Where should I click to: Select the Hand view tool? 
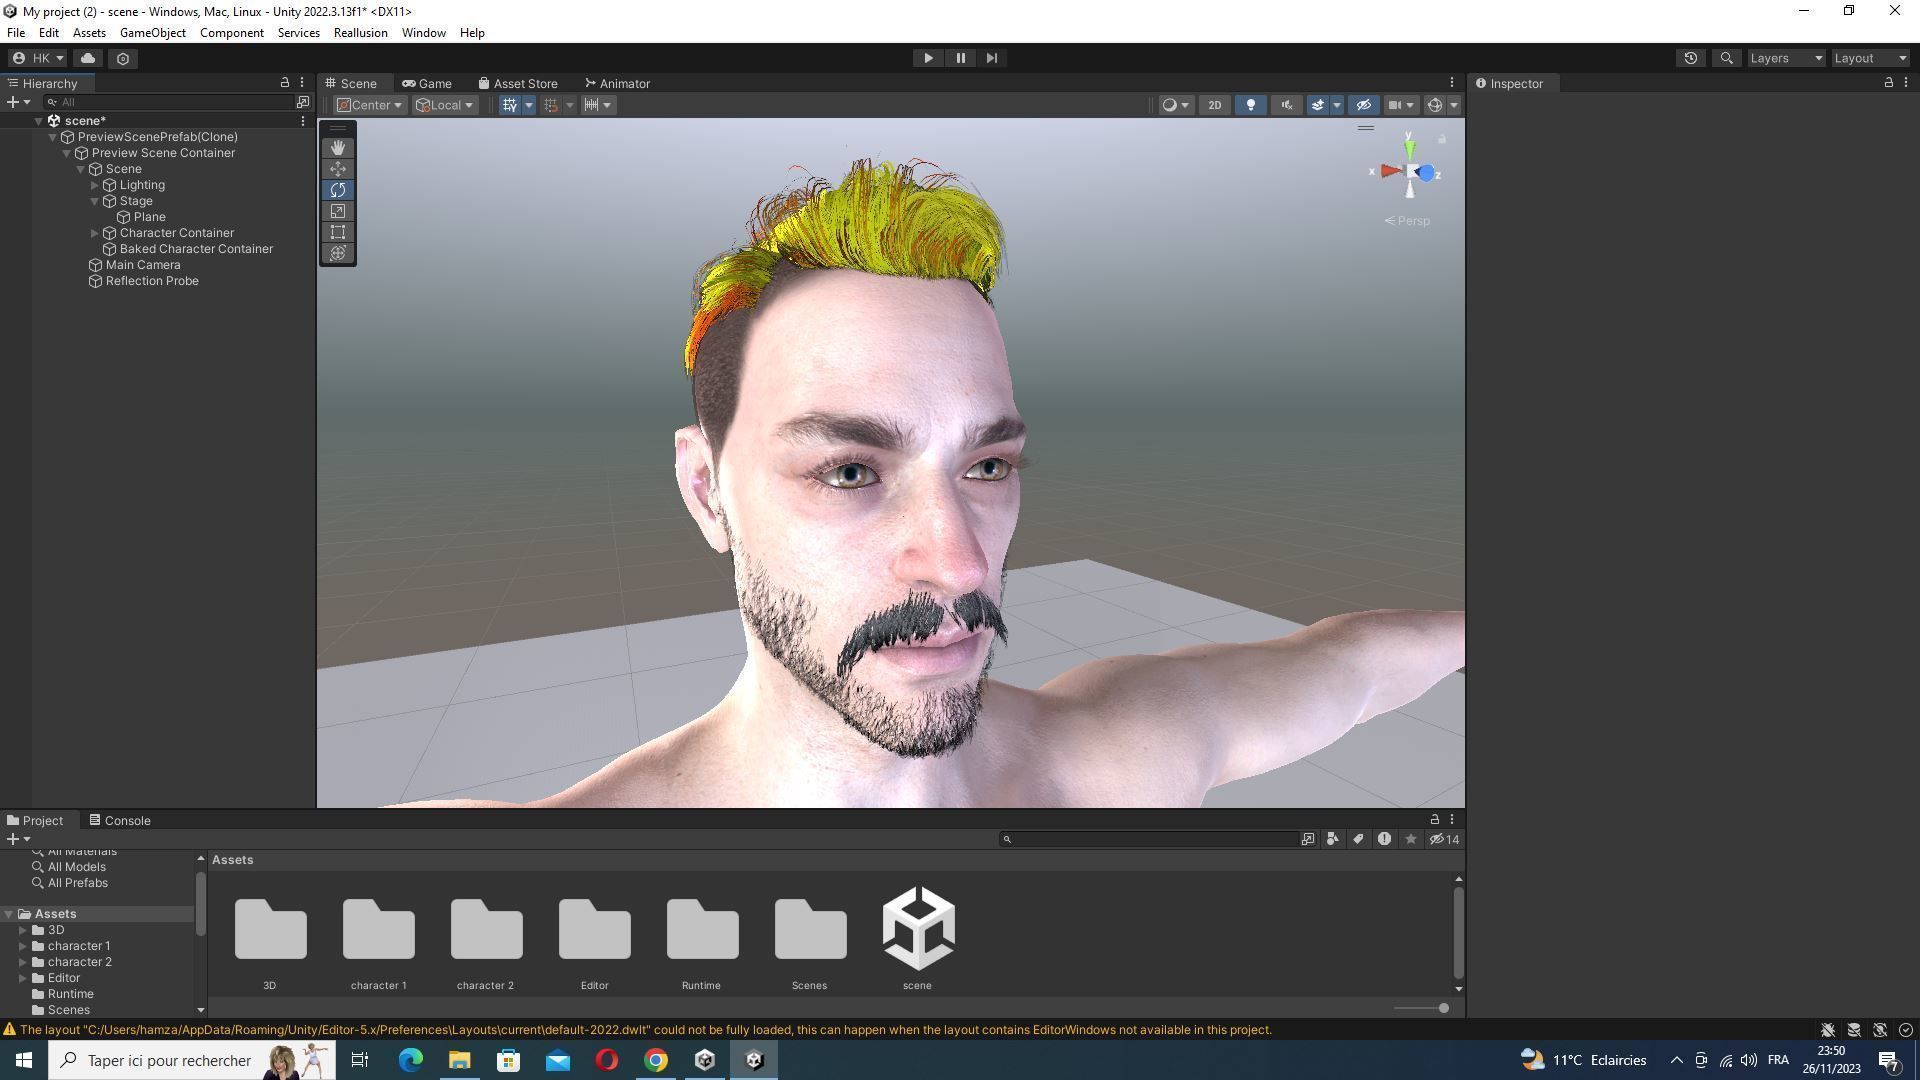[338, 148]
